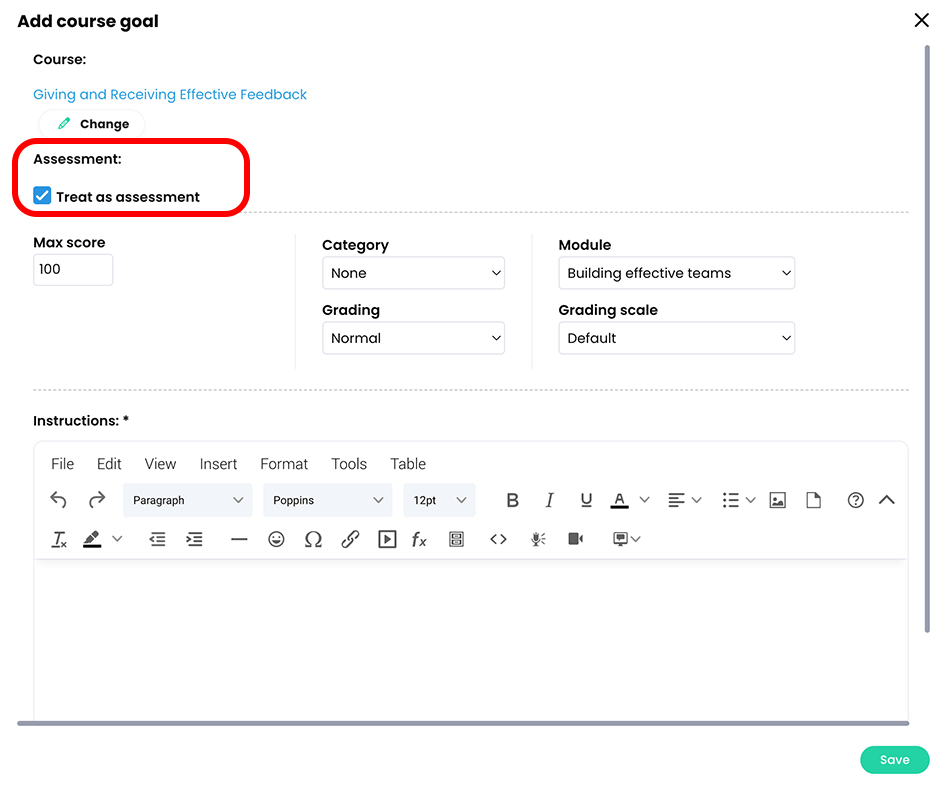Open the View menu in the editor
947x790 pixels.
click(x=160, y=464)
